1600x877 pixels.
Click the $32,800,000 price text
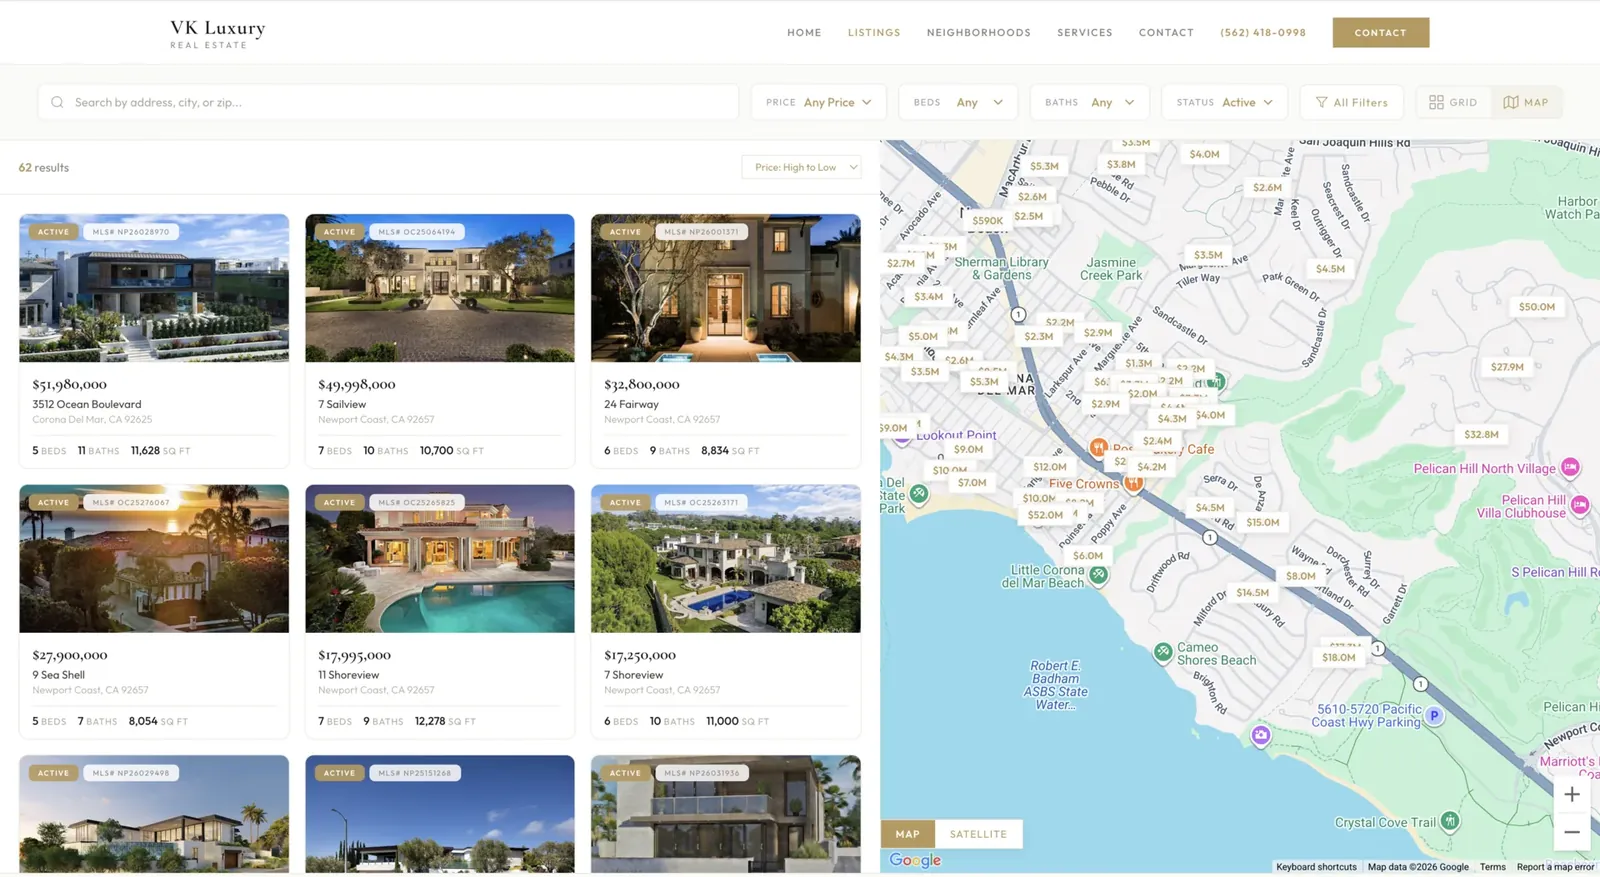pos(642,384)
